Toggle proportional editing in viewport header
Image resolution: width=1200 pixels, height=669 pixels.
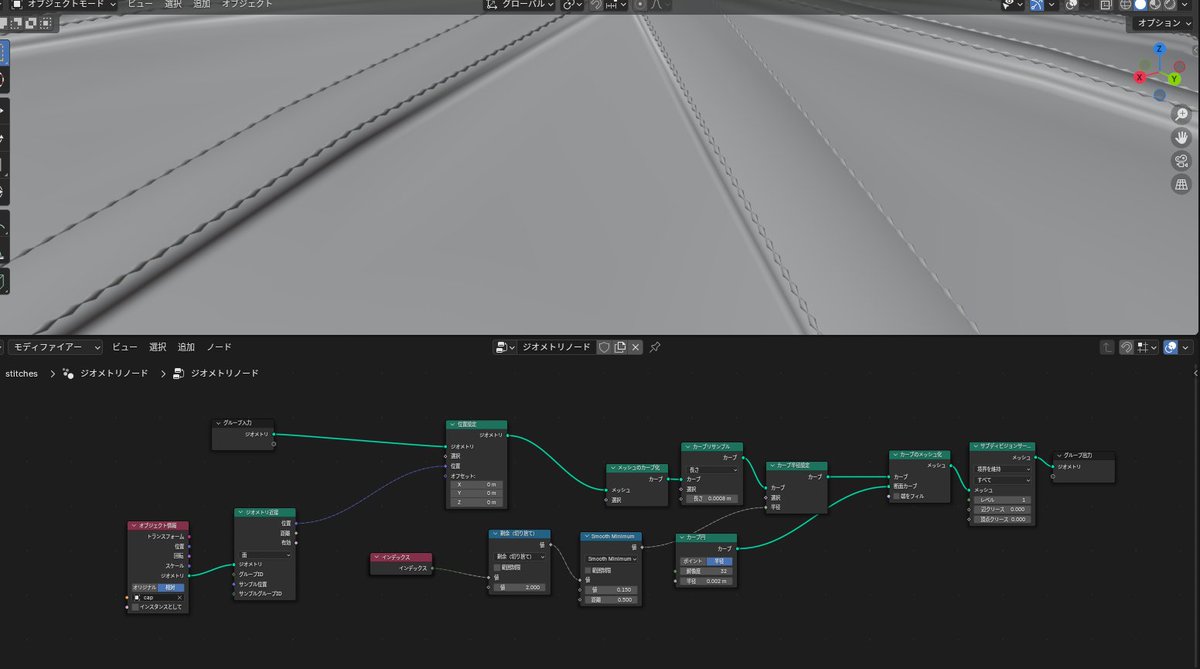click(640, 4)
